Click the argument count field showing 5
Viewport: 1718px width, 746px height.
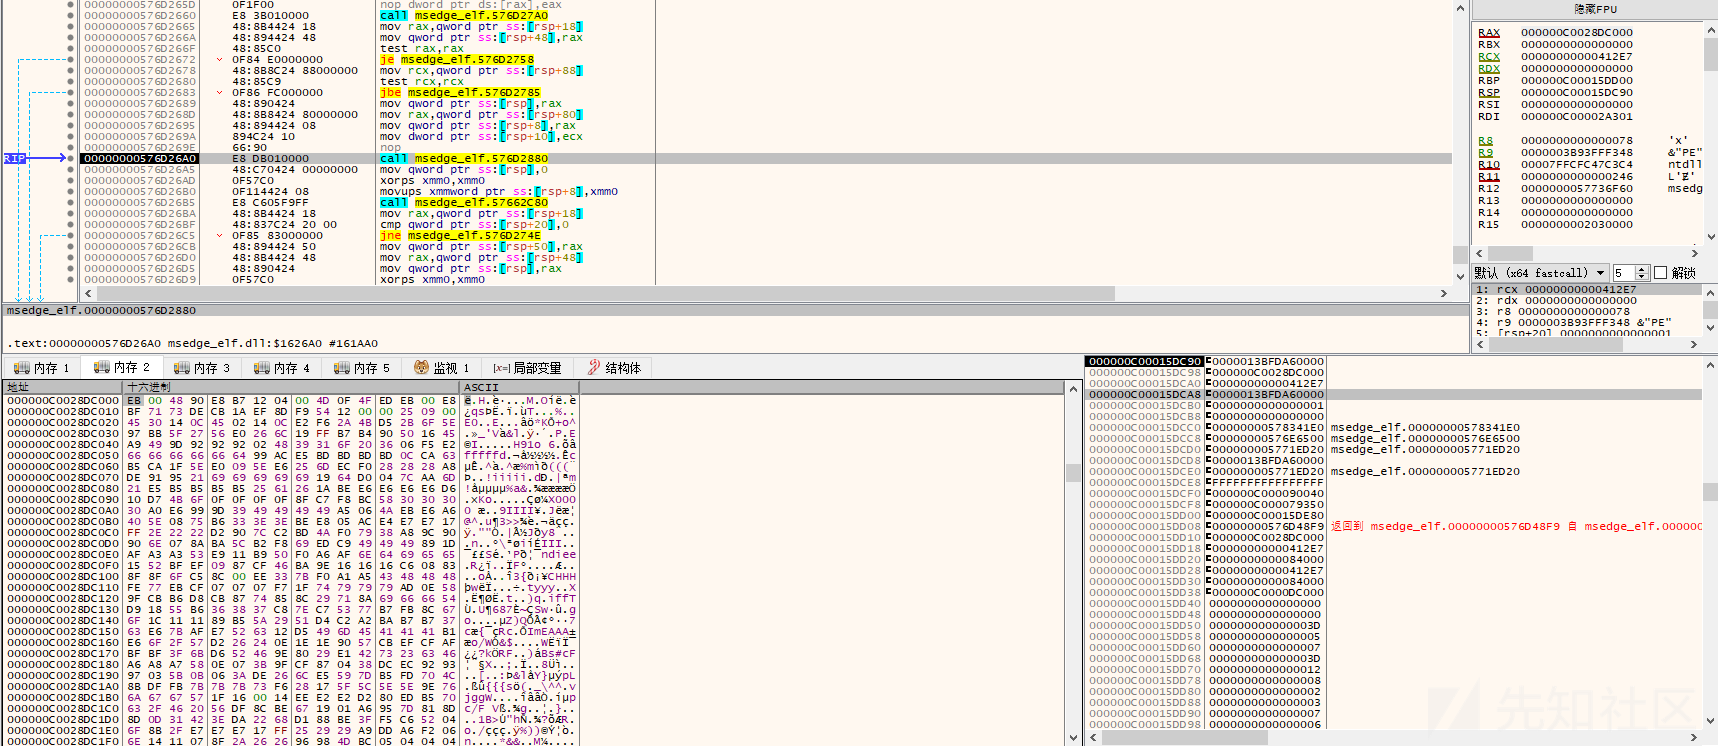(x=1623, y=273)
